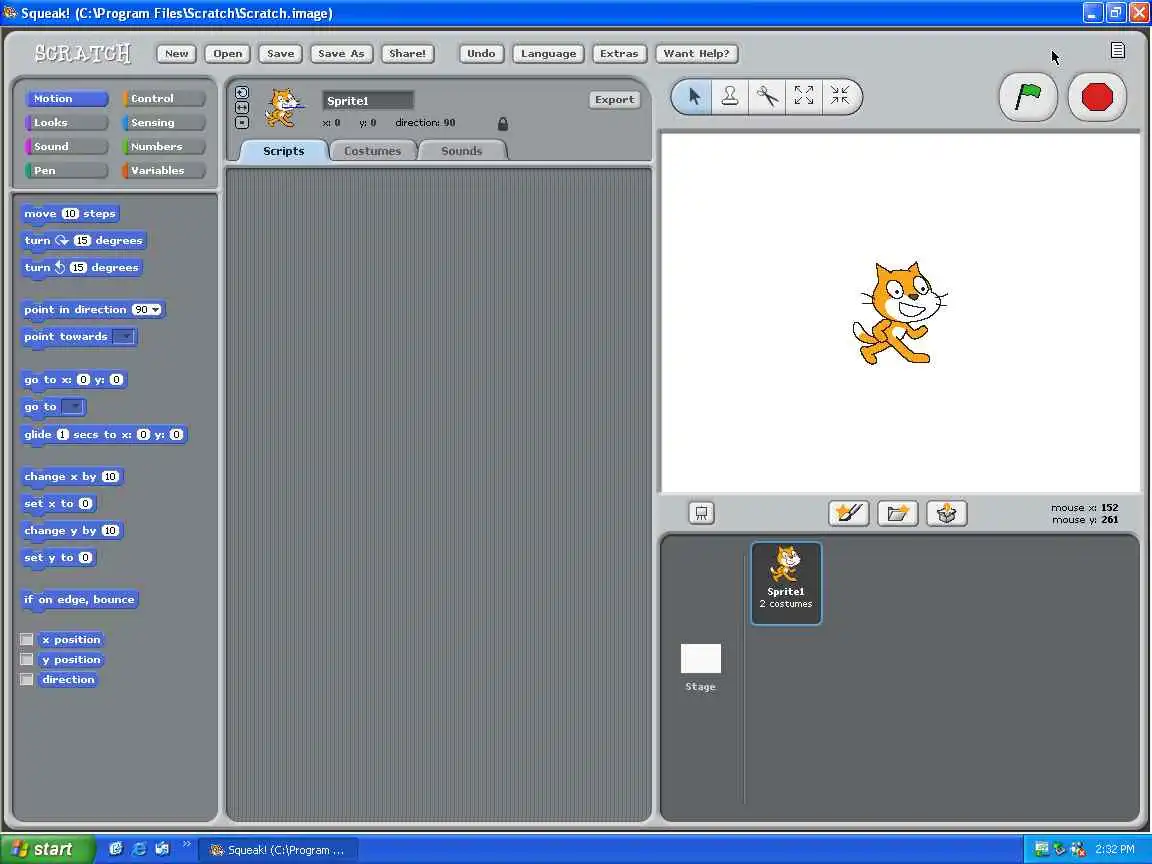Screen dimensions: 1152x864
Task: Click the Undo button
Action: pos(481,54)
